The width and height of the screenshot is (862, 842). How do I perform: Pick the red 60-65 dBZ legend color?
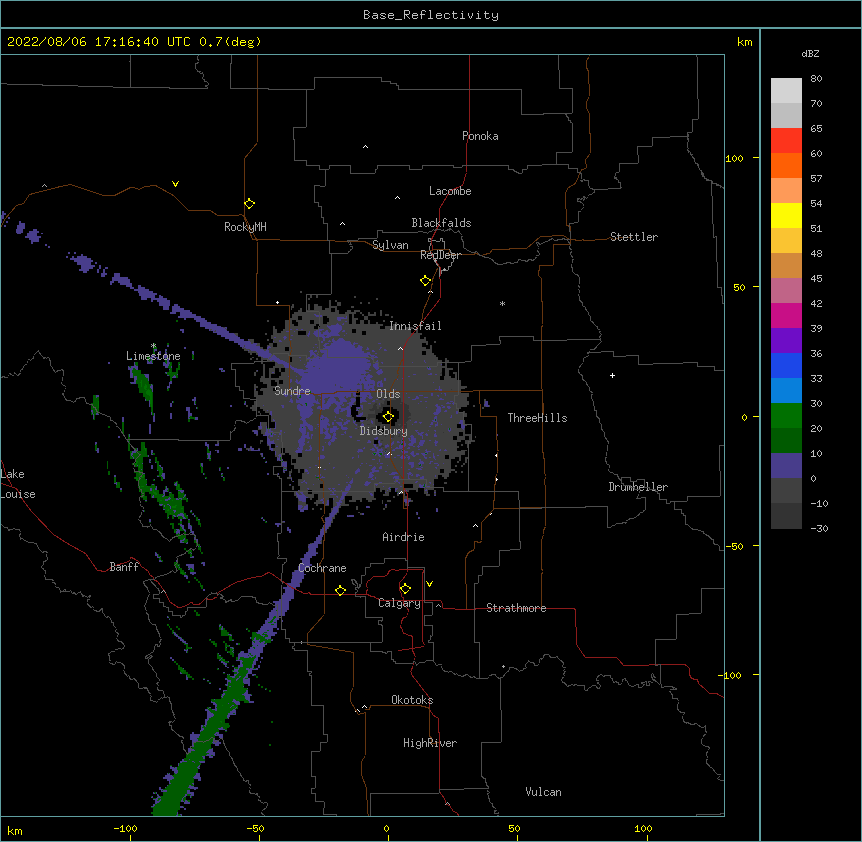click(x=786, y=141)
